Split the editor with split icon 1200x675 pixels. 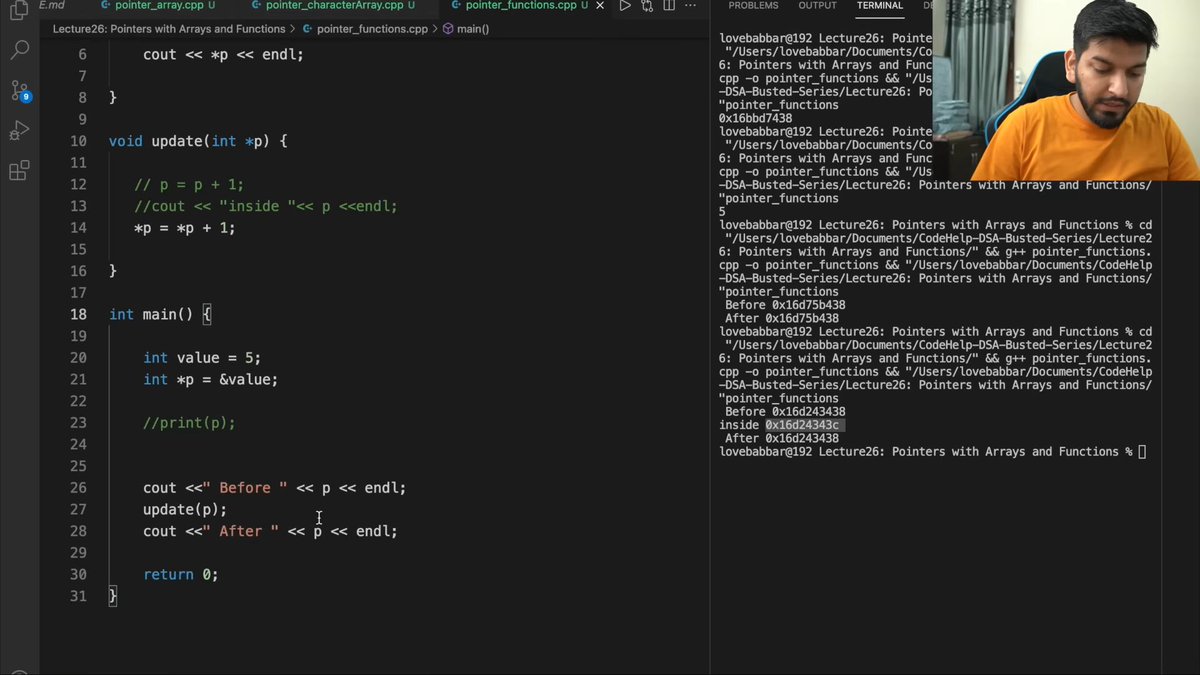pyautogui.click(x=671, y=6)
